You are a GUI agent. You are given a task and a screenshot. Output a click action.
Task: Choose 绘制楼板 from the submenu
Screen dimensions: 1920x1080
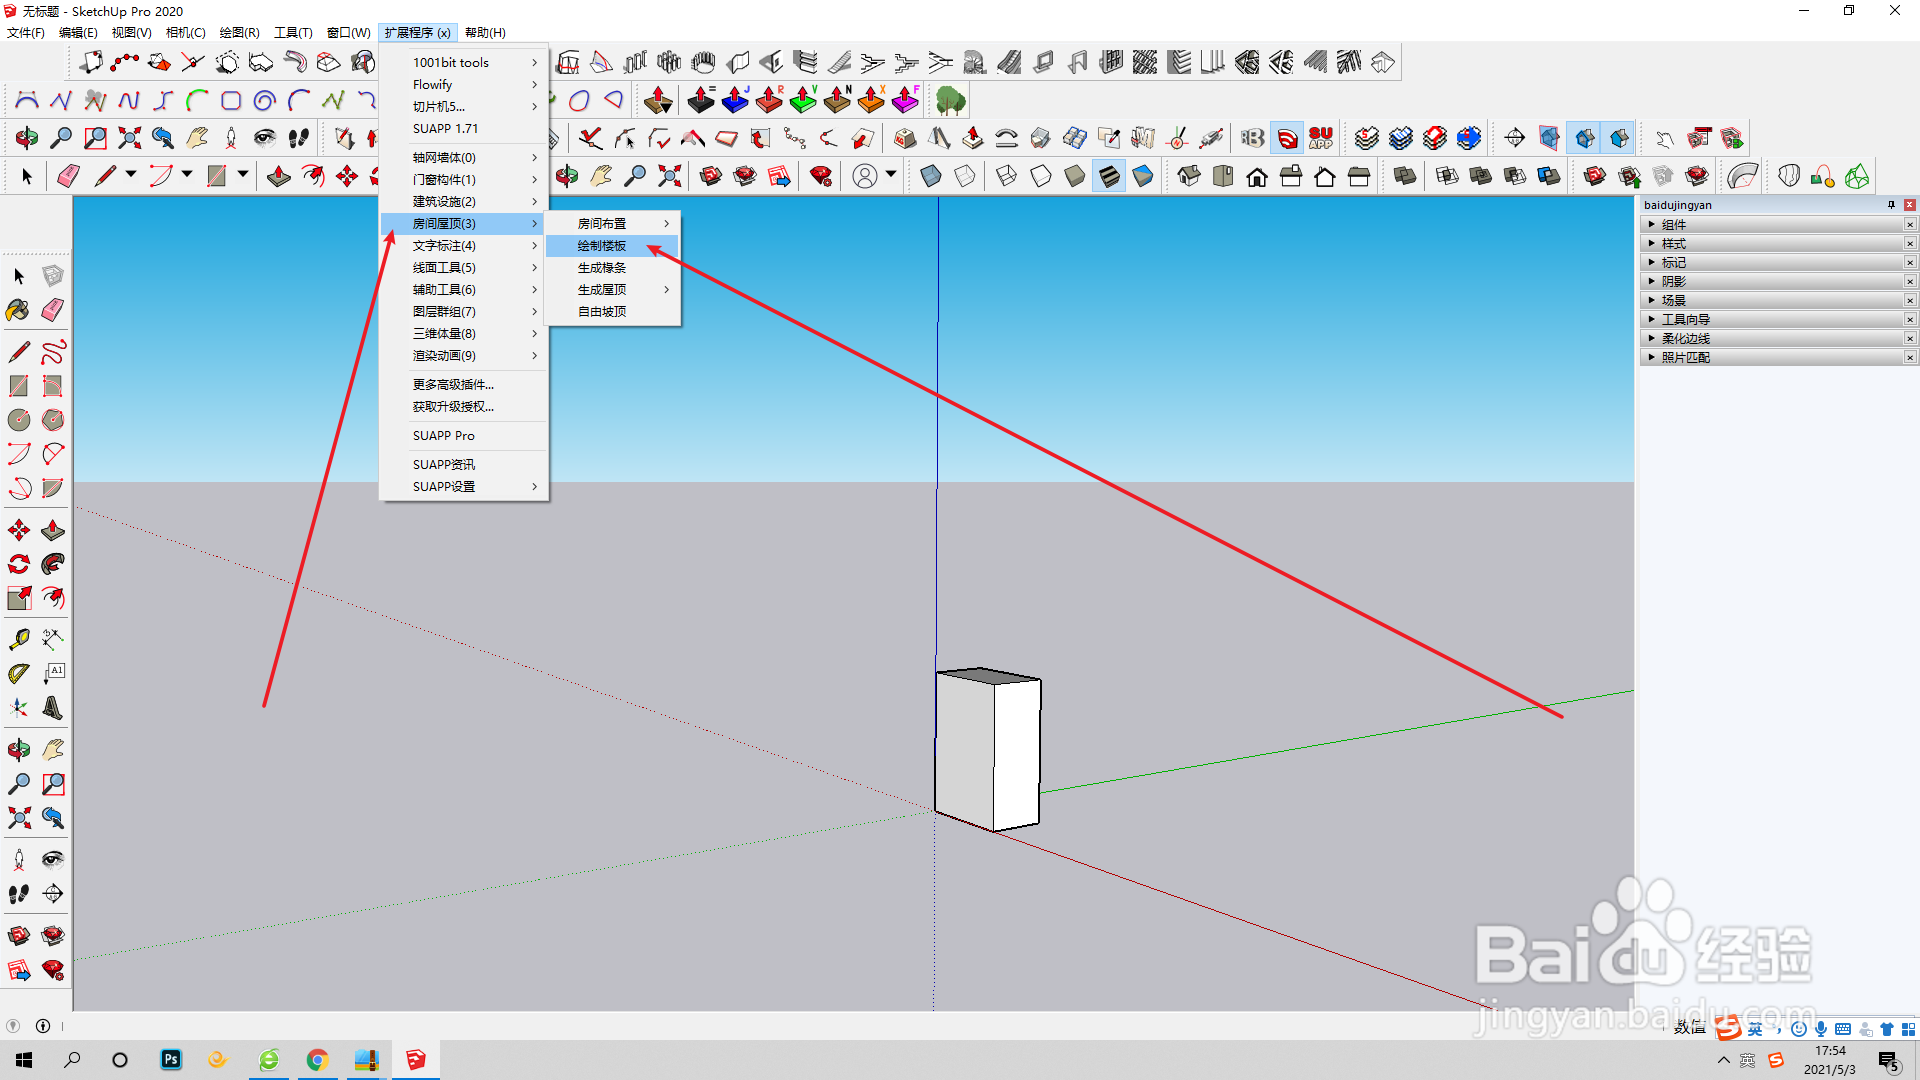tap(602, 246)
